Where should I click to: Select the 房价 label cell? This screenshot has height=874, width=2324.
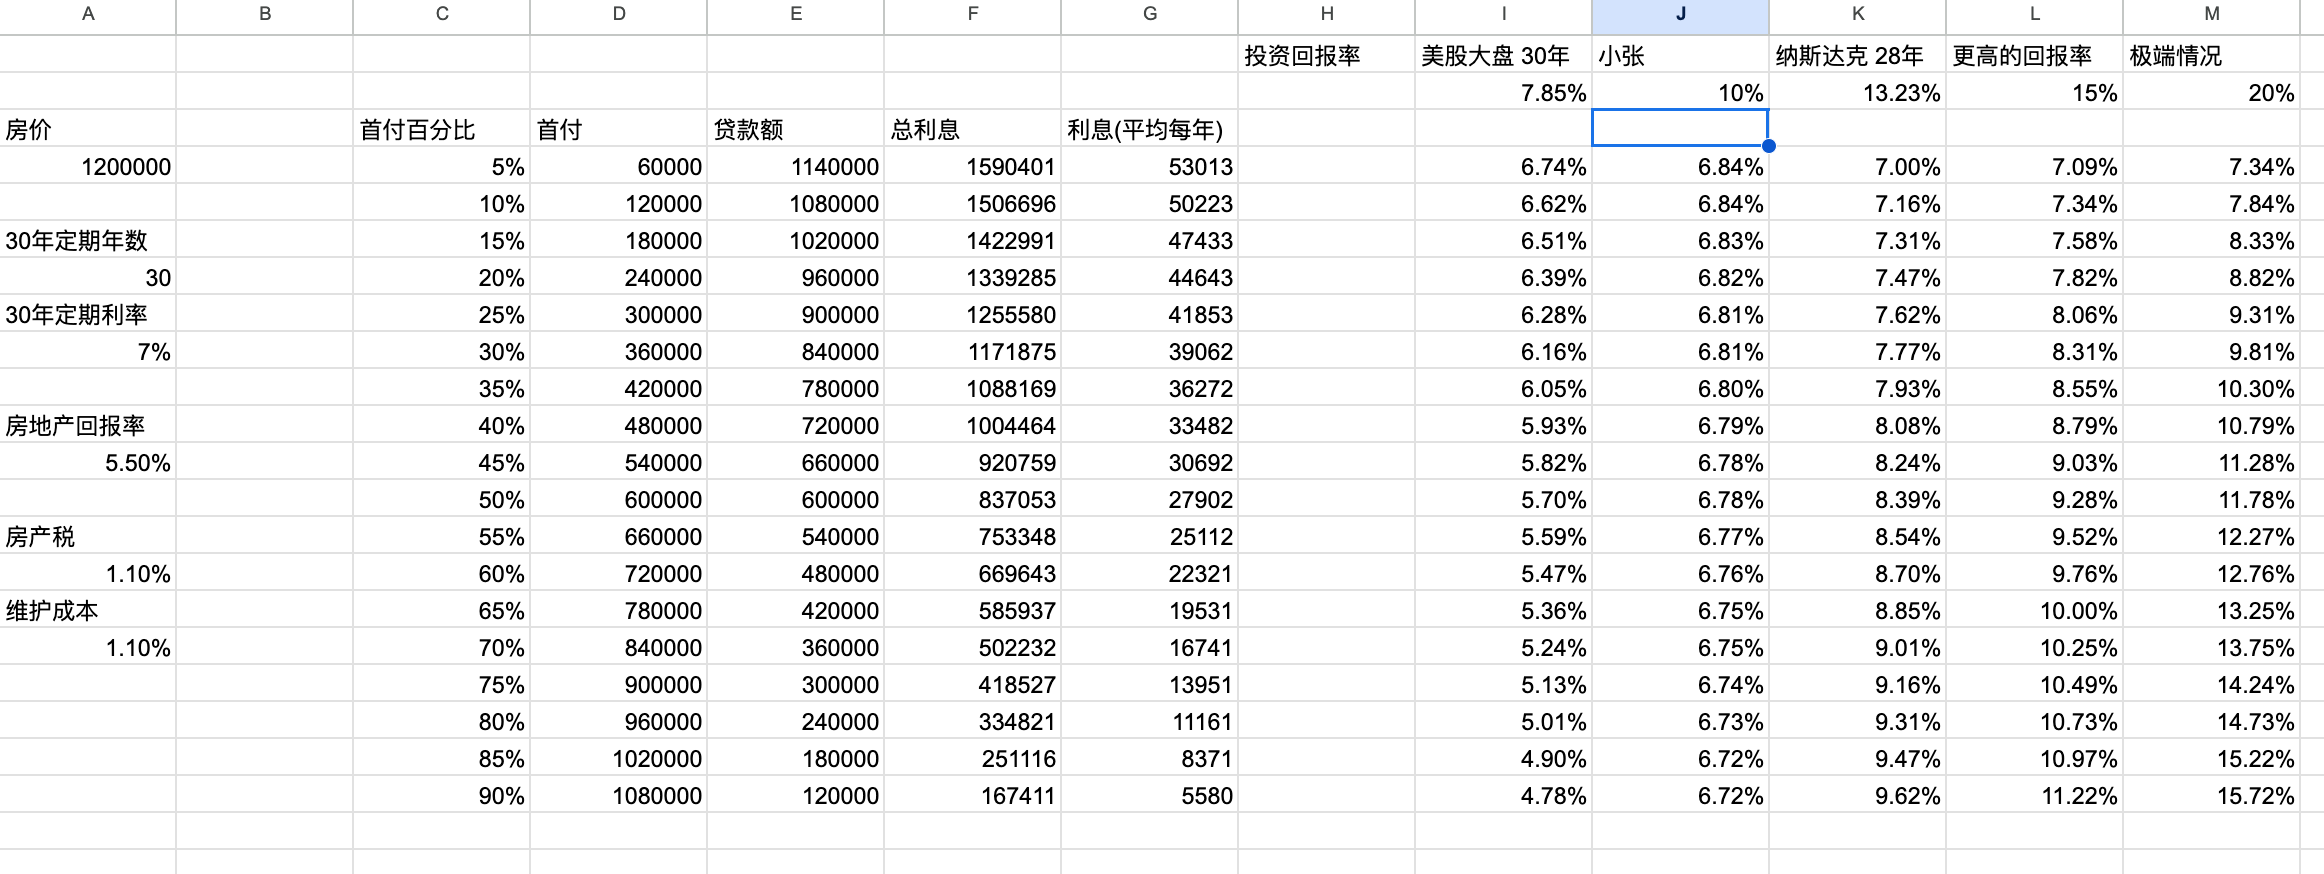[88, 129]
